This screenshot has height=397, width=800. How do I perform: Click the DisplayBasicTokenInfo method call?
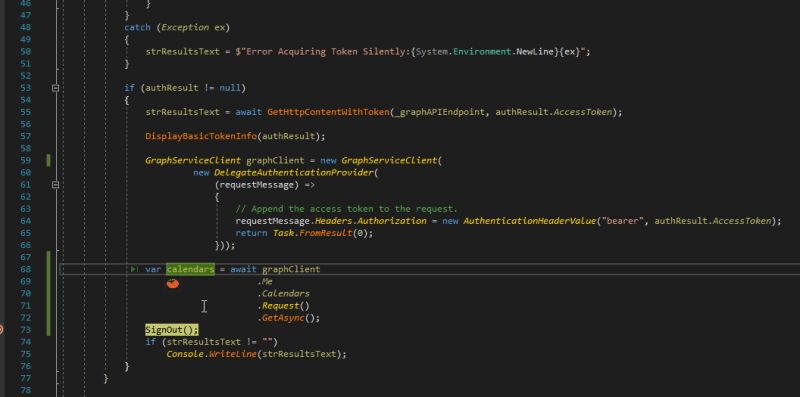click(x=201, y=136)
